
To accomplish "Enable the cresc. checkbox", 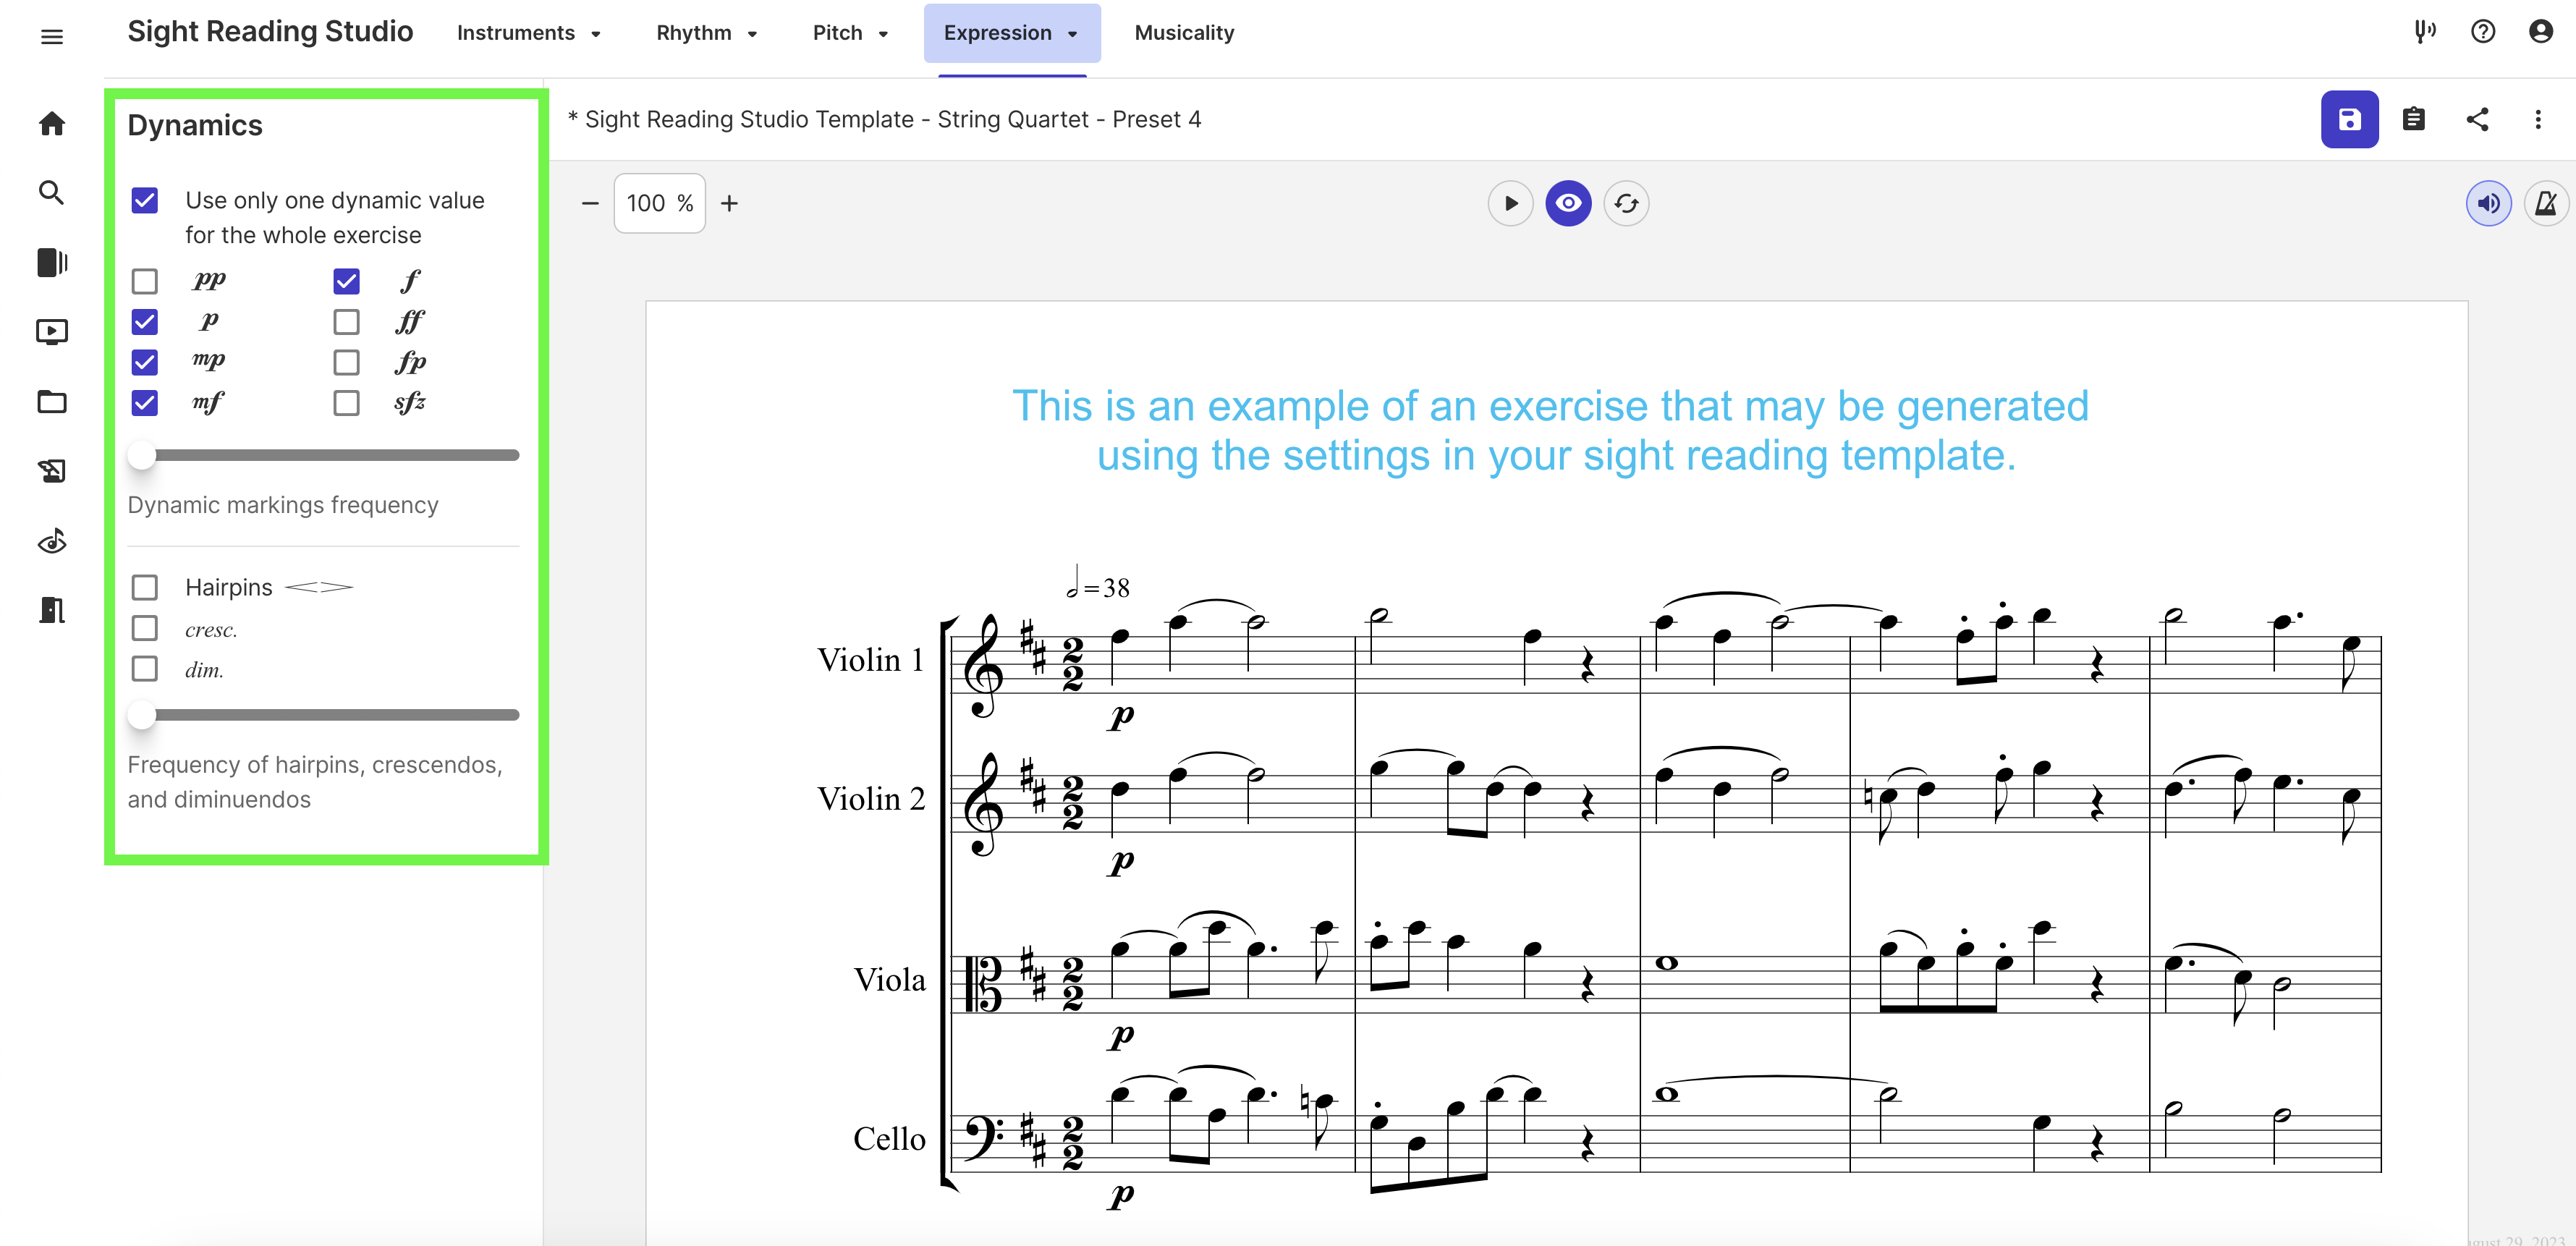I will pyautogui.click(x=145, y=628).
